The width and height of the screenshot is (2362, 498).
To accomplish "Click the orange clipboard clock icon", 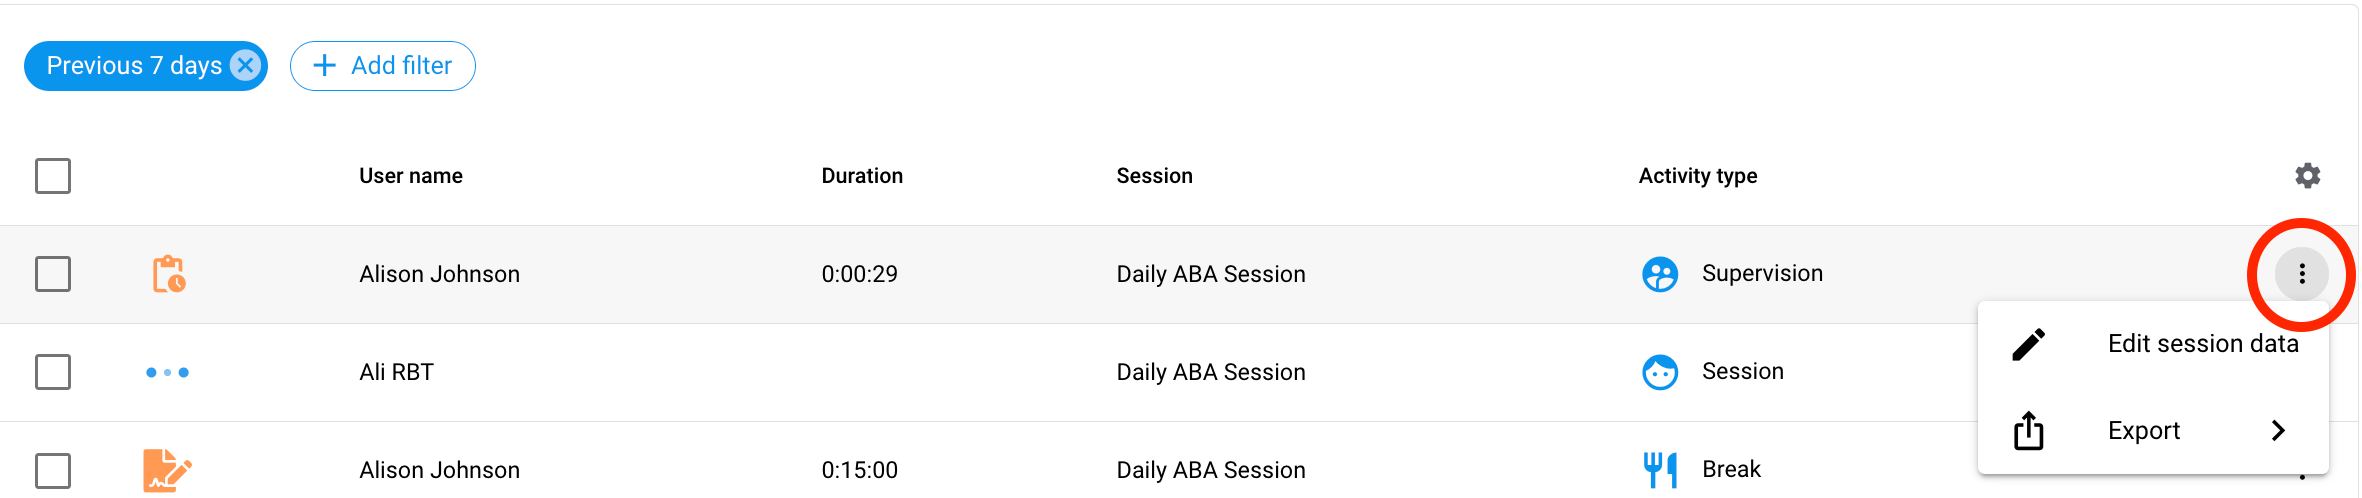I will click(168, 274).
